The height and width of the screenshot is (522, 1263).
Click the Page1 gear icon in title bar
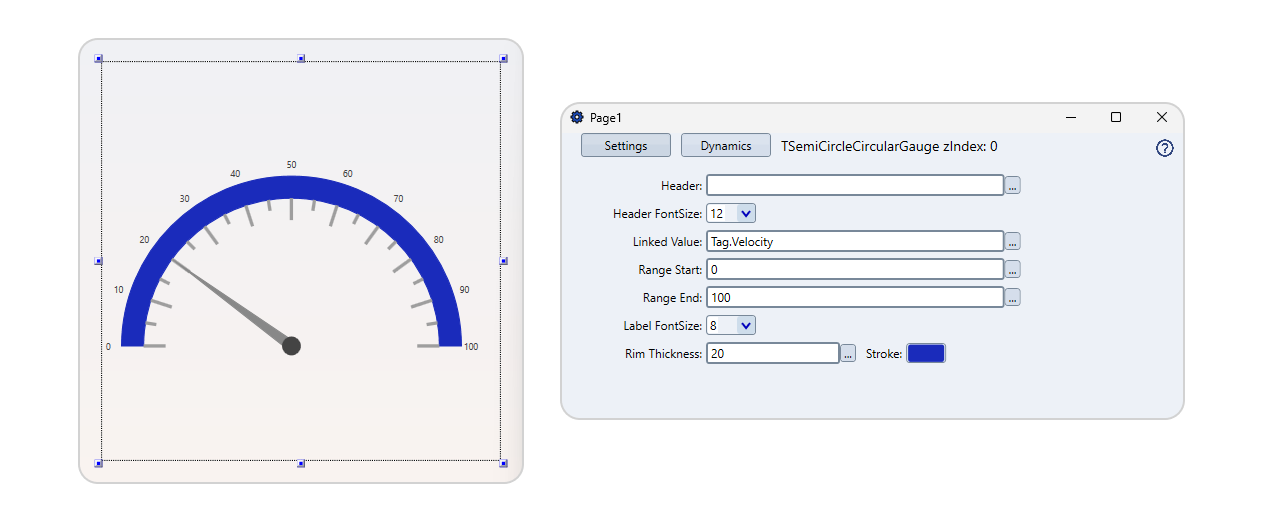tap(577, 117)
